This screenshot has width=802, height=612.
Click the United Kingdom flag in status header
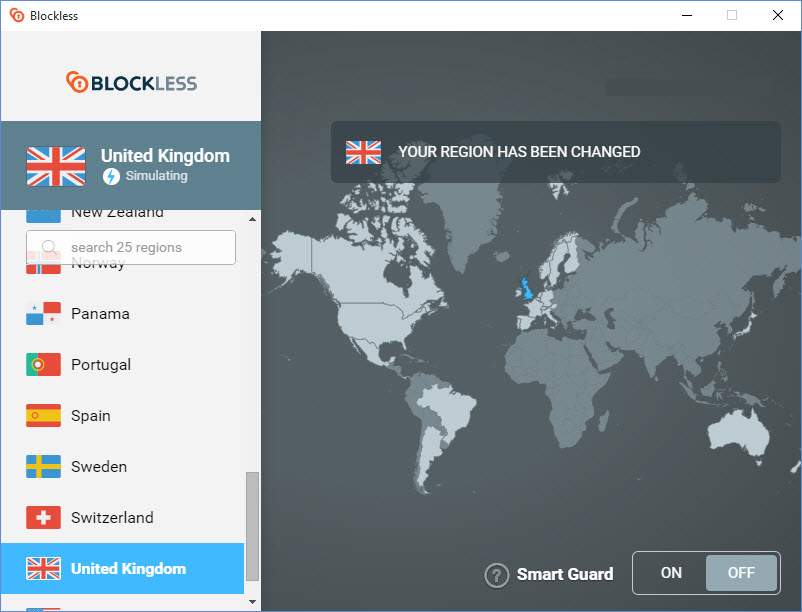point(56,166)
